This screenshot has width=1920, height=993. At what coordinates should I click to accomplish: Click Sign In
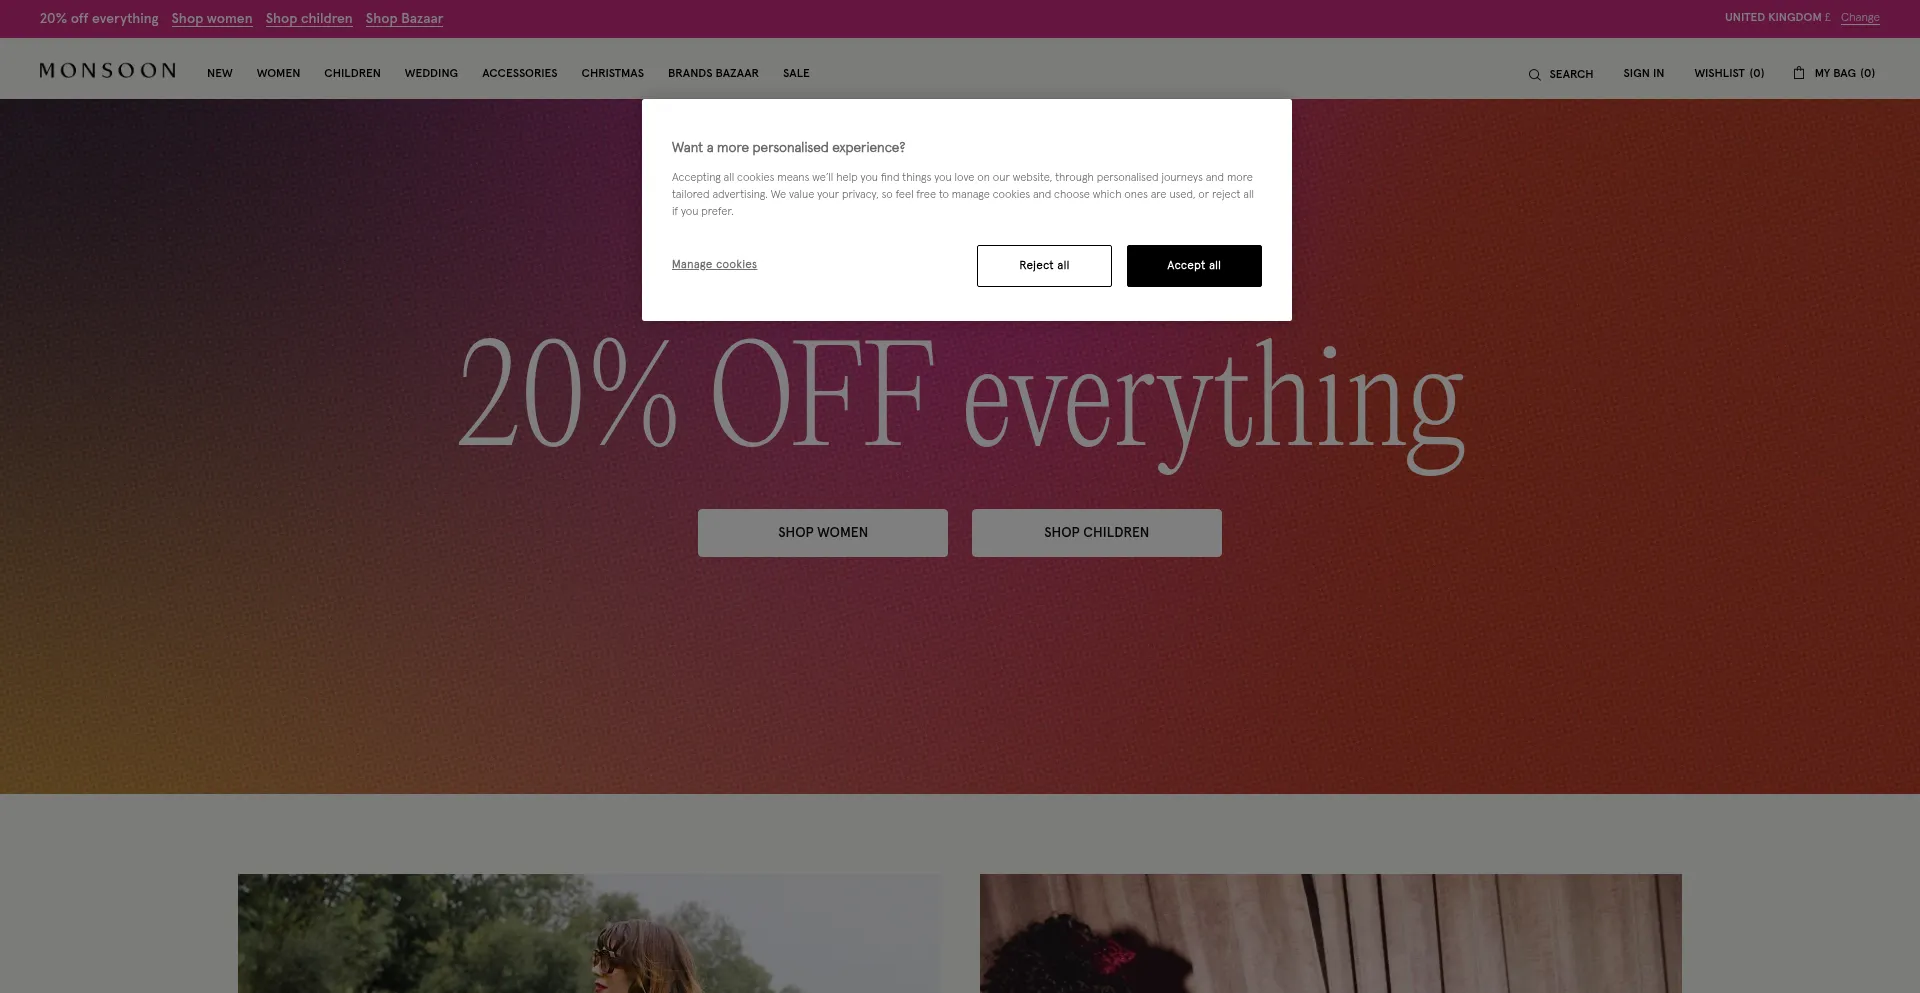click(1644, 74)
